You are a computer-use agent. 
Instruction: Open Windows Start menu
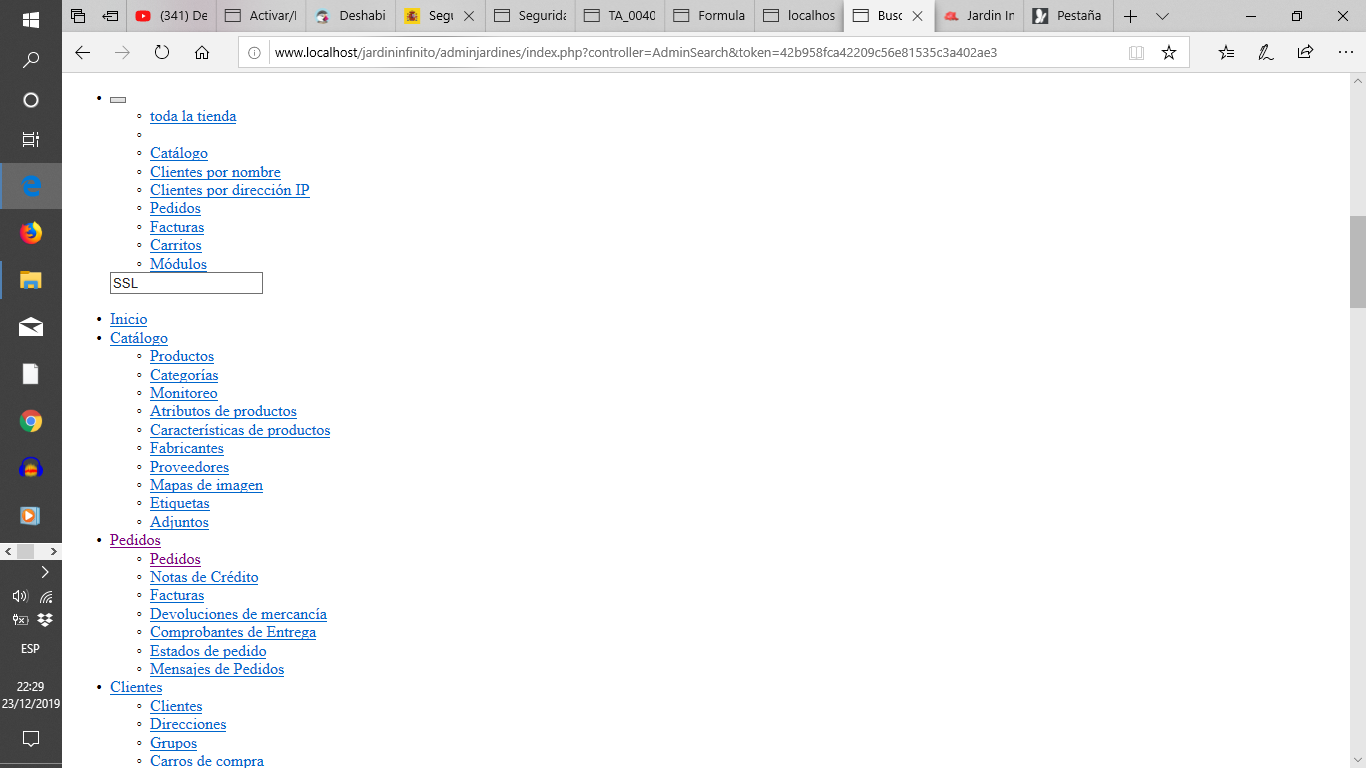click(31, 20)
